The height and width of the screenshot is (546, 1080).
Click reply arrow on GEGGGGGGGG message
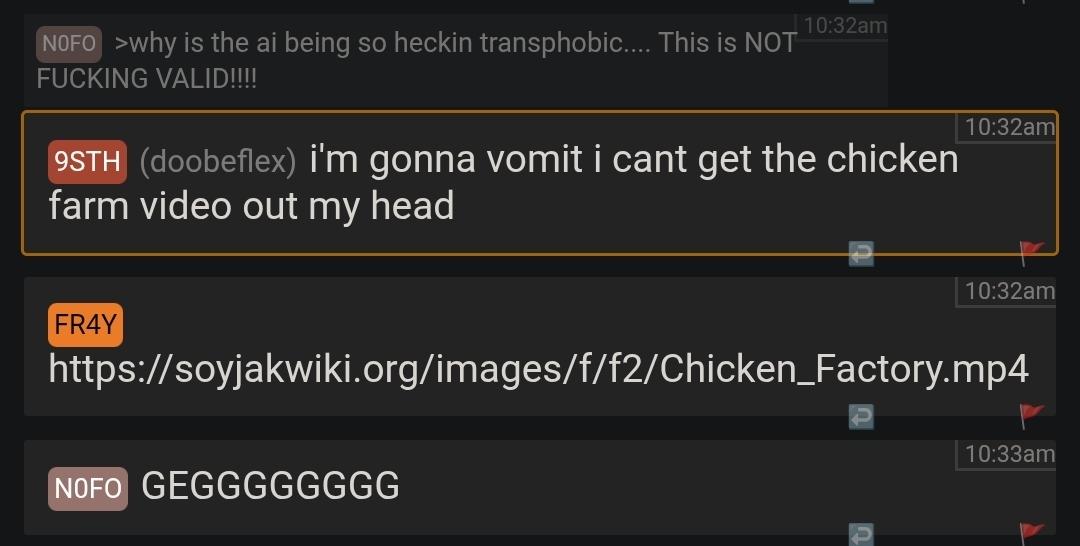point(861,535)
